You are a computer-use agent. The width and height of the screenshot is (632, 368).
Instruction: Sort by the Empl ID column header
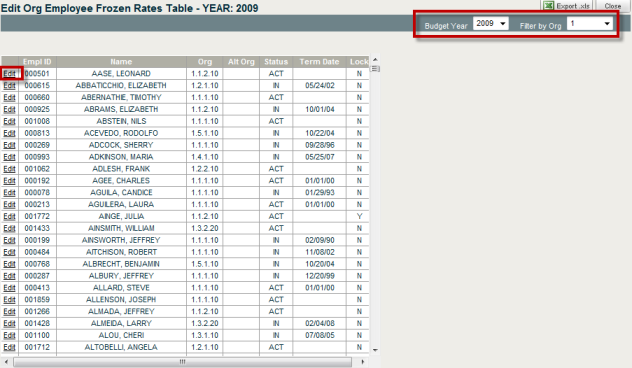pyautogui.click(x=37, y=62)
